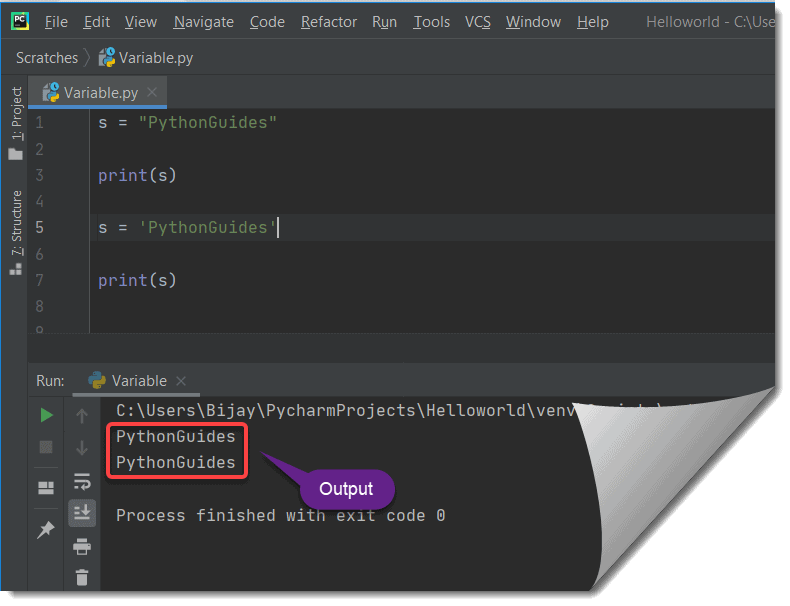The image size is (790, 606).
Task: Click the Structure icon in left sidebar
Action: (x=16, y=269)
